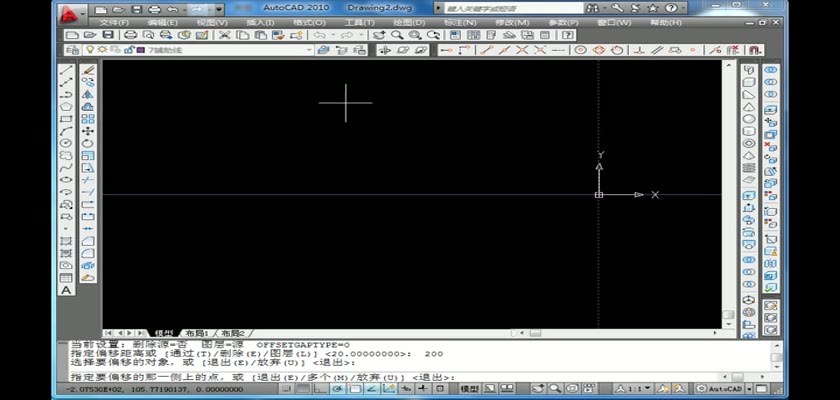Toggle Object Snap Tracking in status bar
This screenshot has height=400, width=840.
tap(372, 389)
